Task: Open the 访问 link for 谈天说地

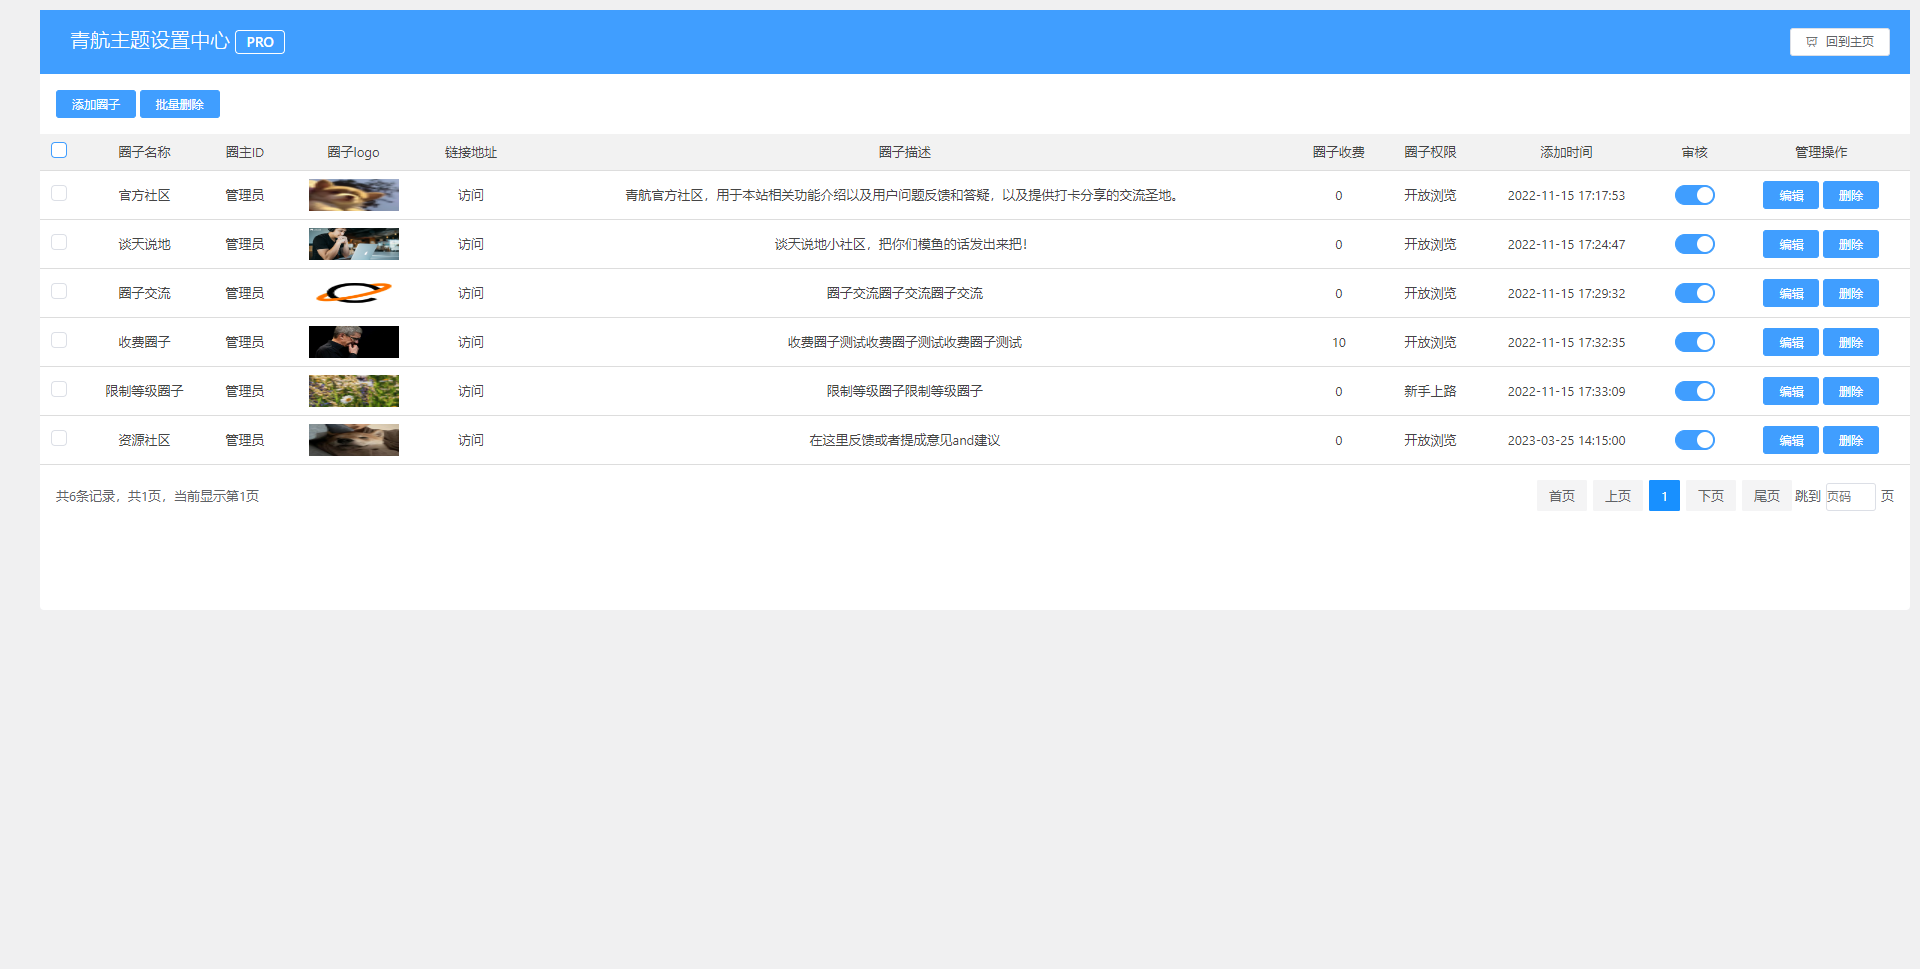Action: (470, 244)
